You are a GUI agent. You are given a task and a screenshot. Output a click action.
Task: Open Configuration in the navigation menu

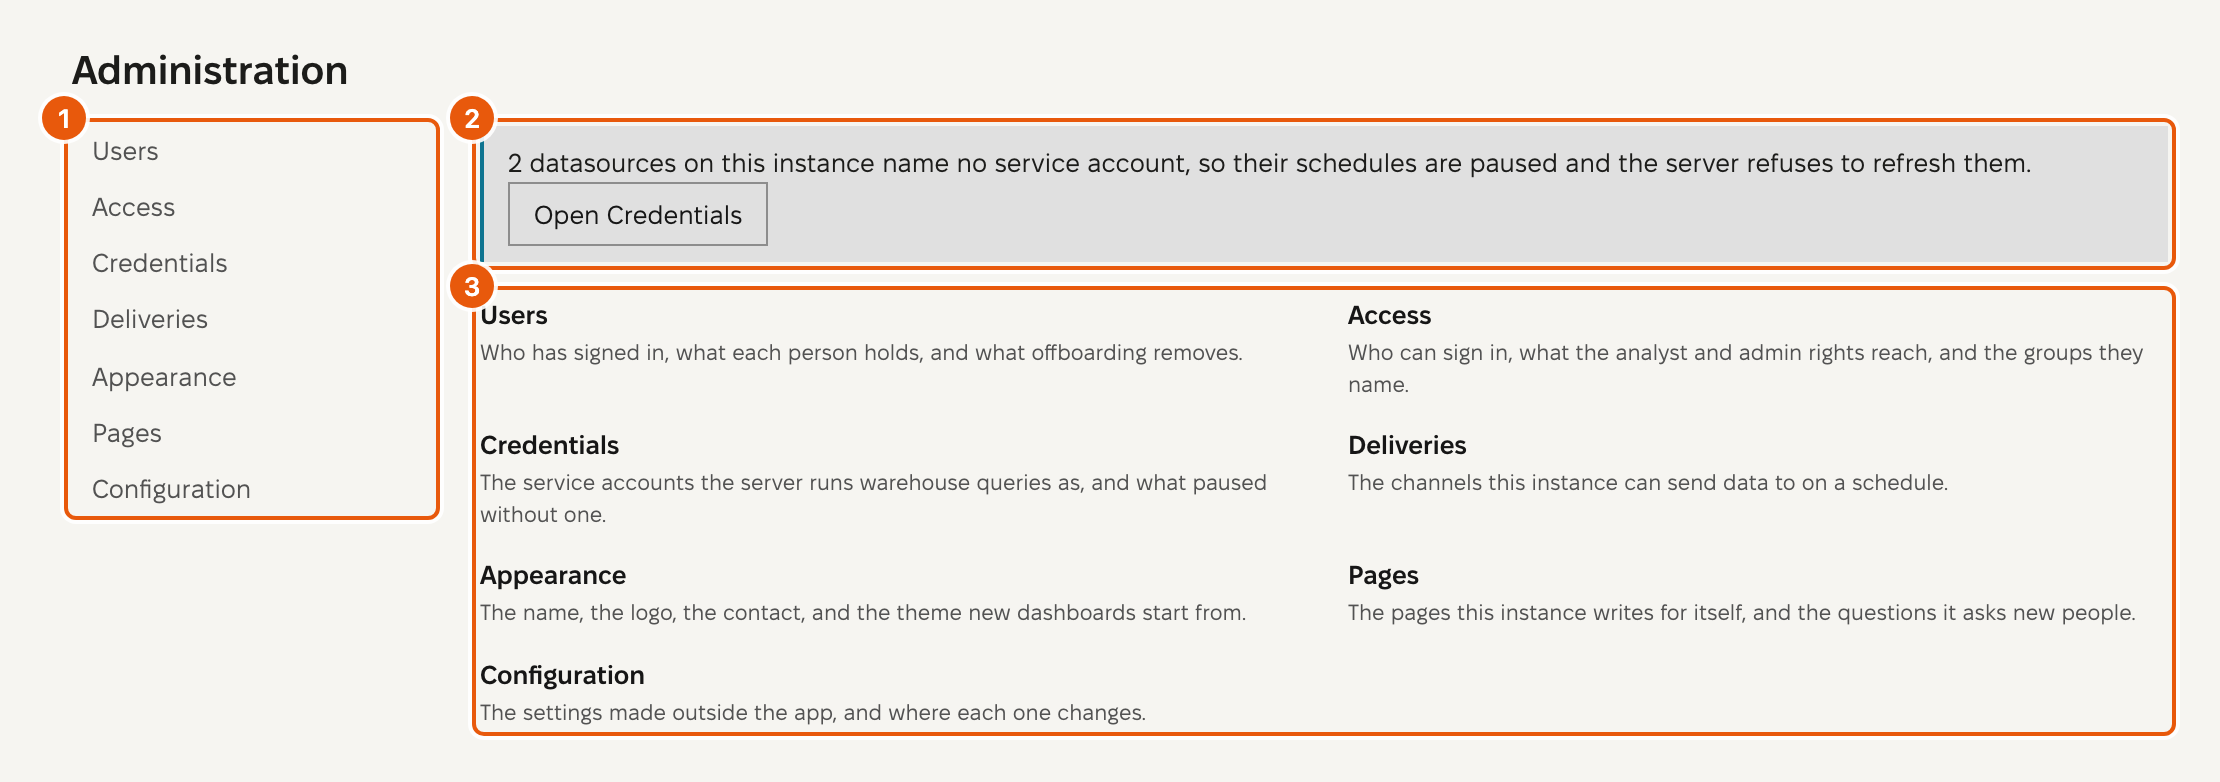pos(171,489)
